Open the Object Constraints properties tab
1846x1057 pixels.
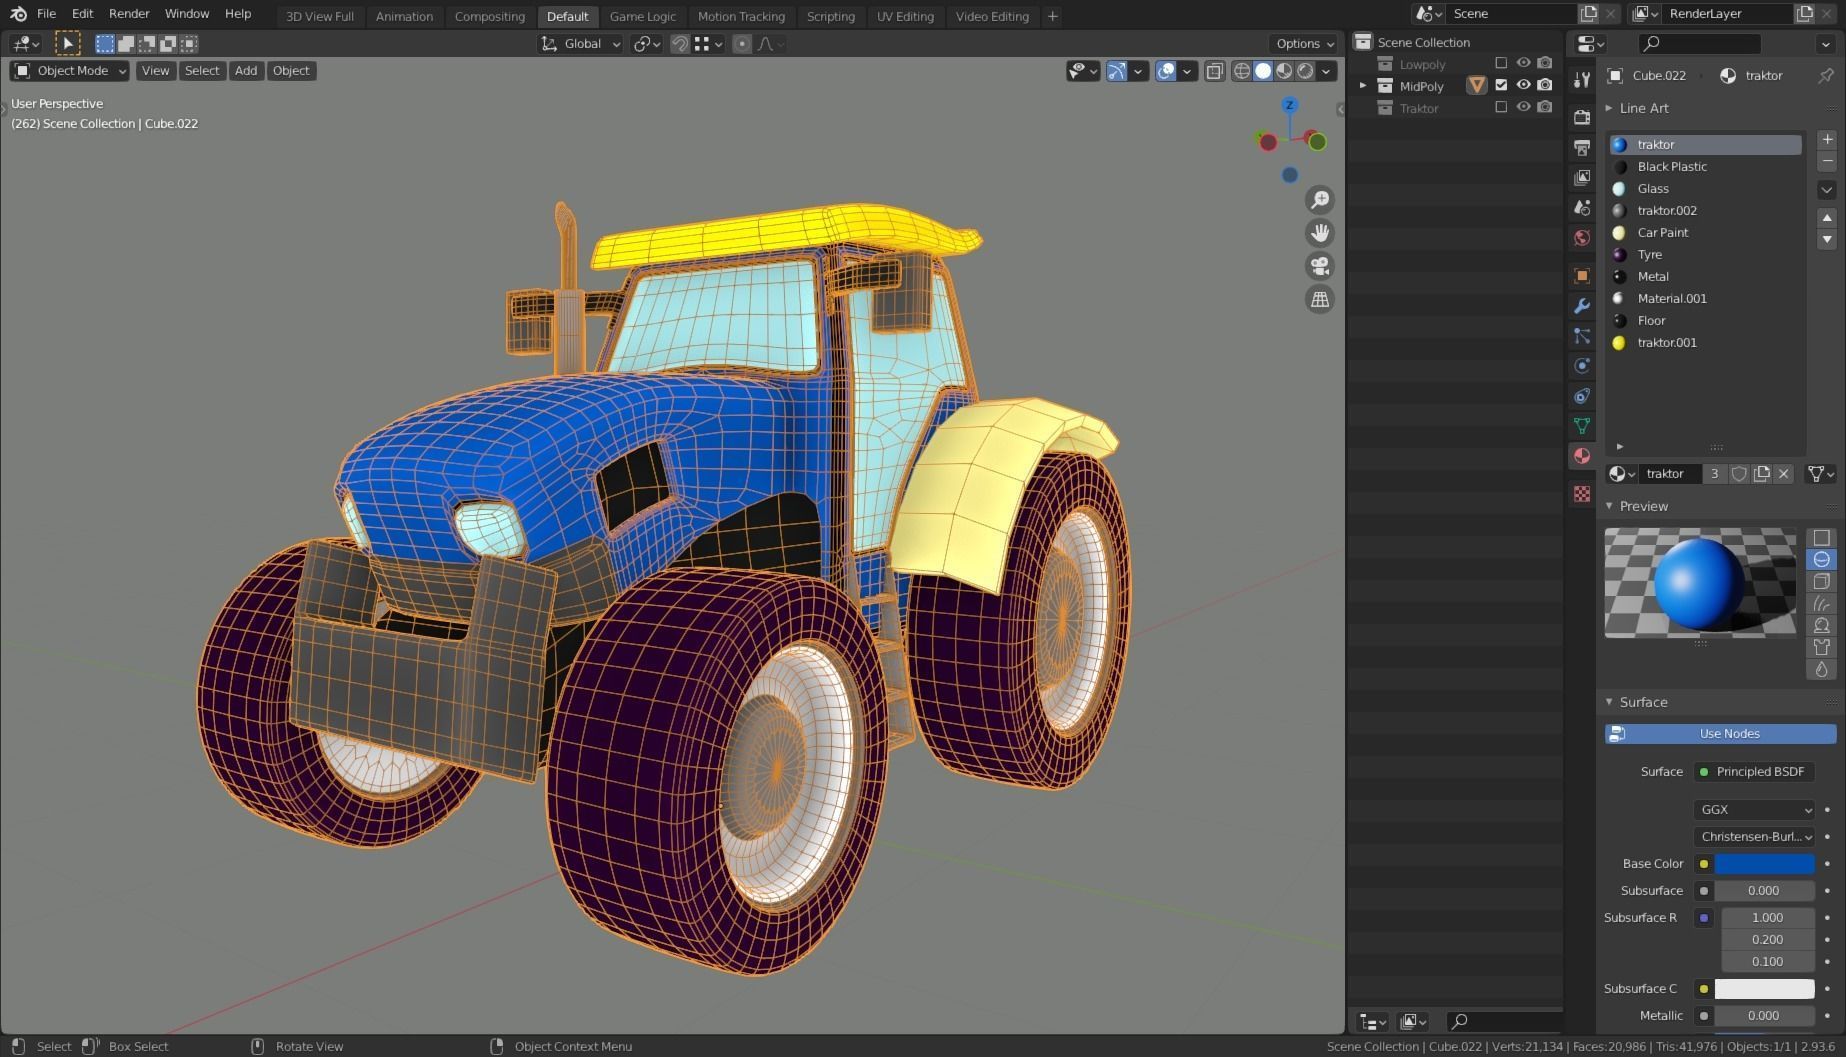[1582, 395]
